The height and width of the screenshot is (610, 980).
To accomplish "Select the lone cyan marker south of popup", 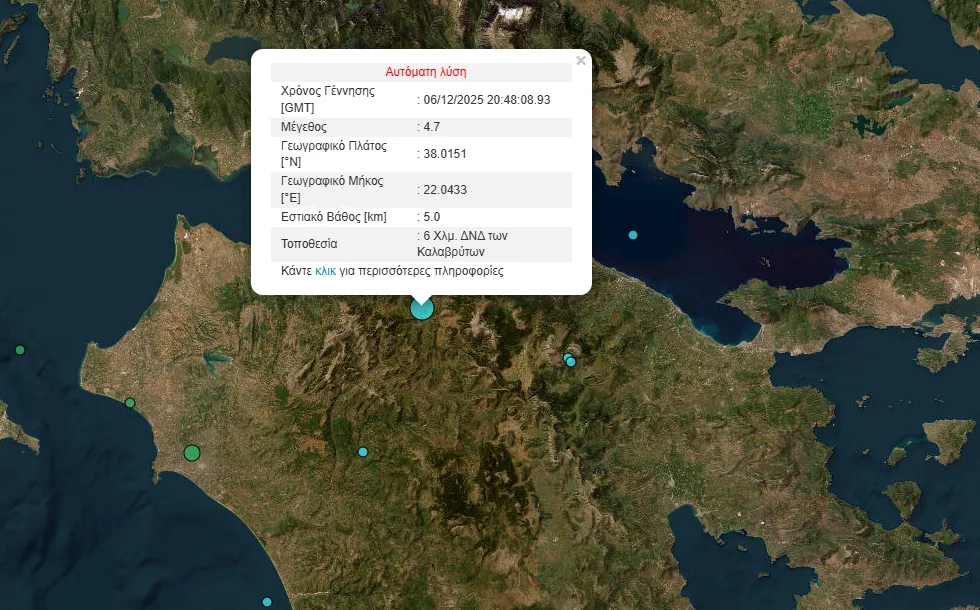I will click(363, 452).
